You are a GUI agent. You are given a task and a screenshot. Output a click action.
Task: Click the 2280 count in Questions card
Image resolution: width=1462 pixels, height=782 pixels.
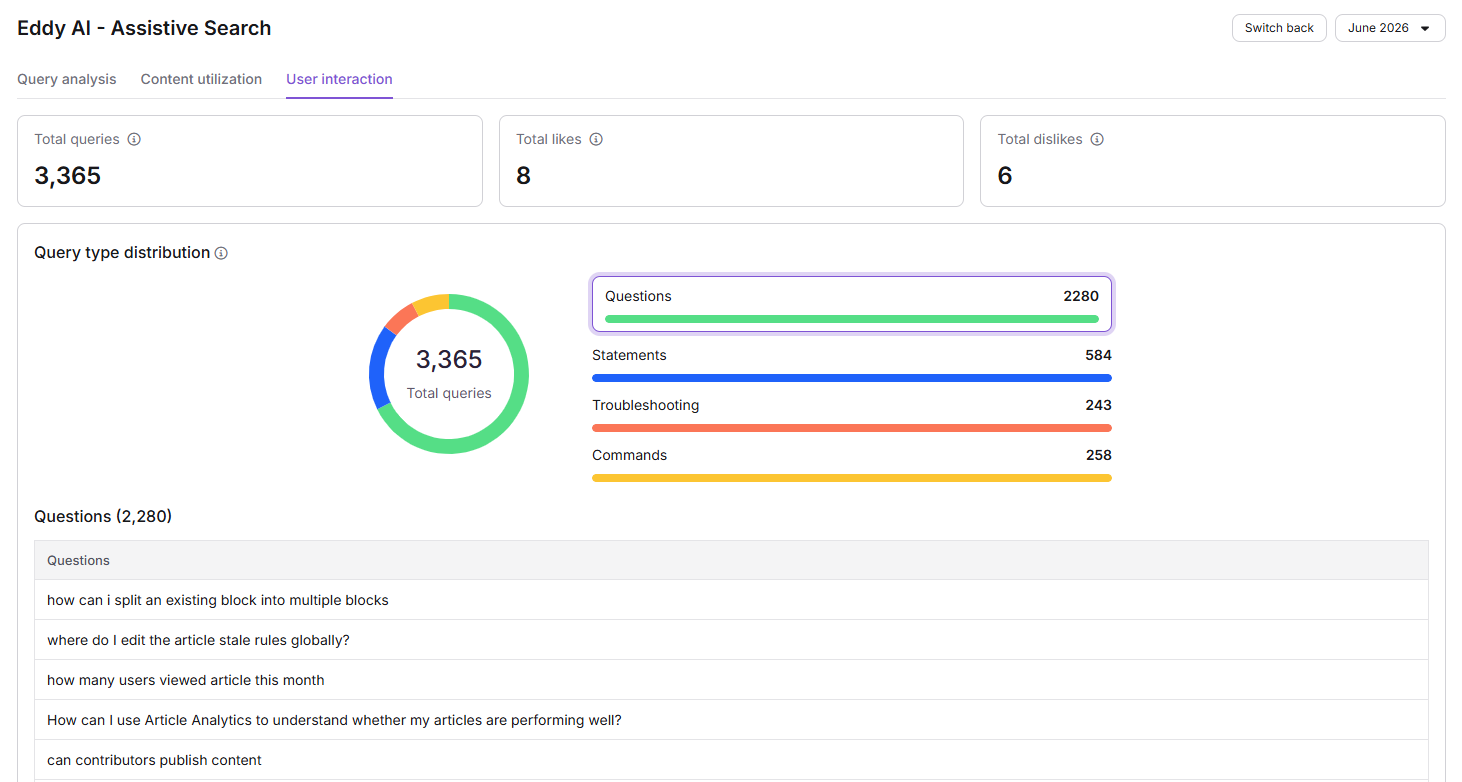click(1081, 296)
